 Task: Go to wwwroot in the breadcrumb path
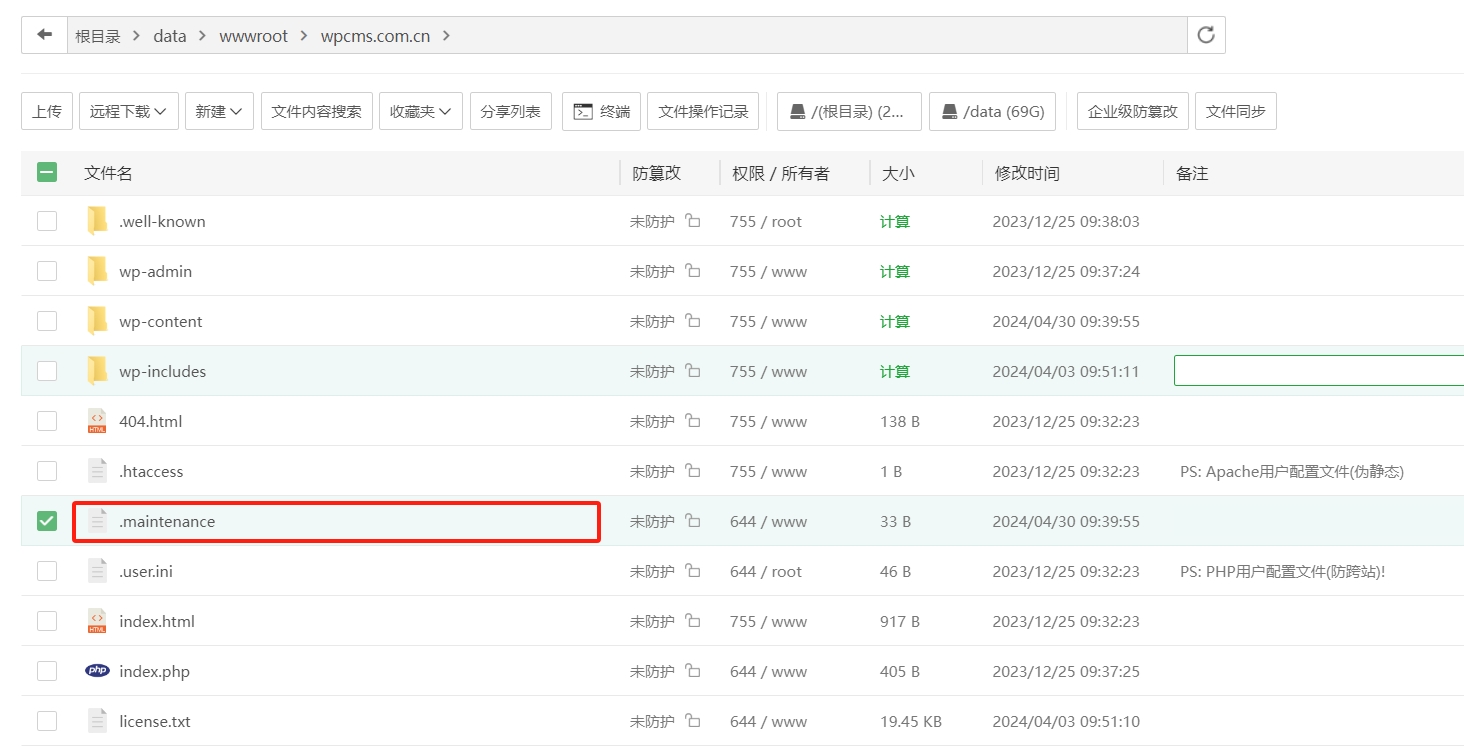253,36
